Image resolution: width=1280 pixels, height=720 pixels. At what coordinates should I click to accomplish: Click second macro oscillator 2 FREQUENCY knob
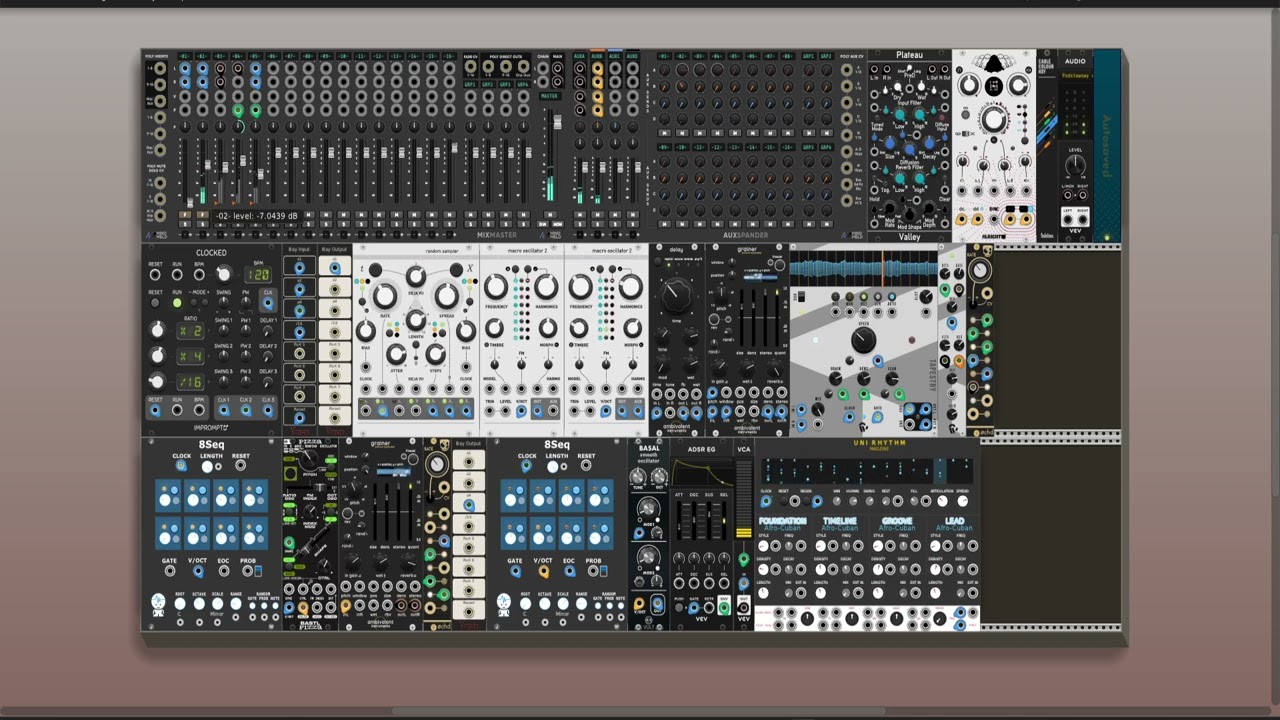tap(581, 288)
